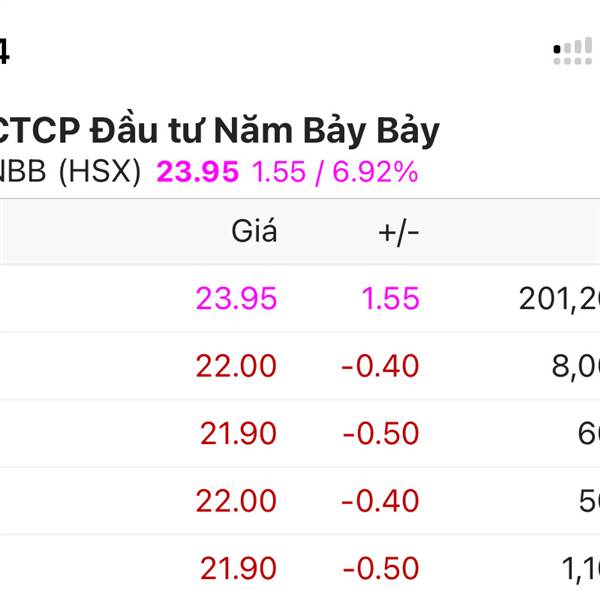Screen dimensions: 600x600
Task: Select the 23.95 price in the first row
Action: (236, 298)
